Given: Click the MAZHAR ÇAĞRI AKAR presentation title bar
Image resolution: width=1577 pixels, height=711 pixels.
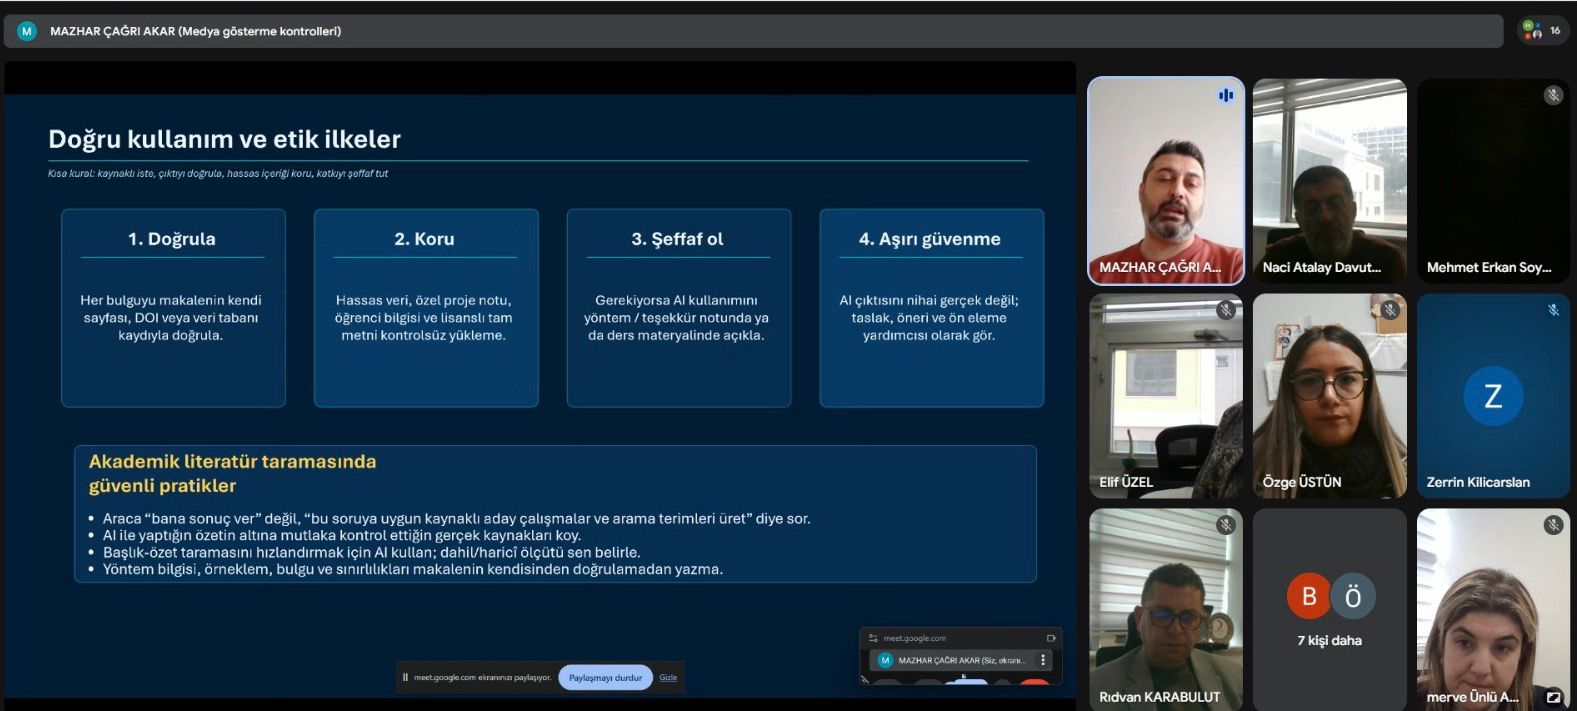Looking at the screenshot, I should 196,31.
